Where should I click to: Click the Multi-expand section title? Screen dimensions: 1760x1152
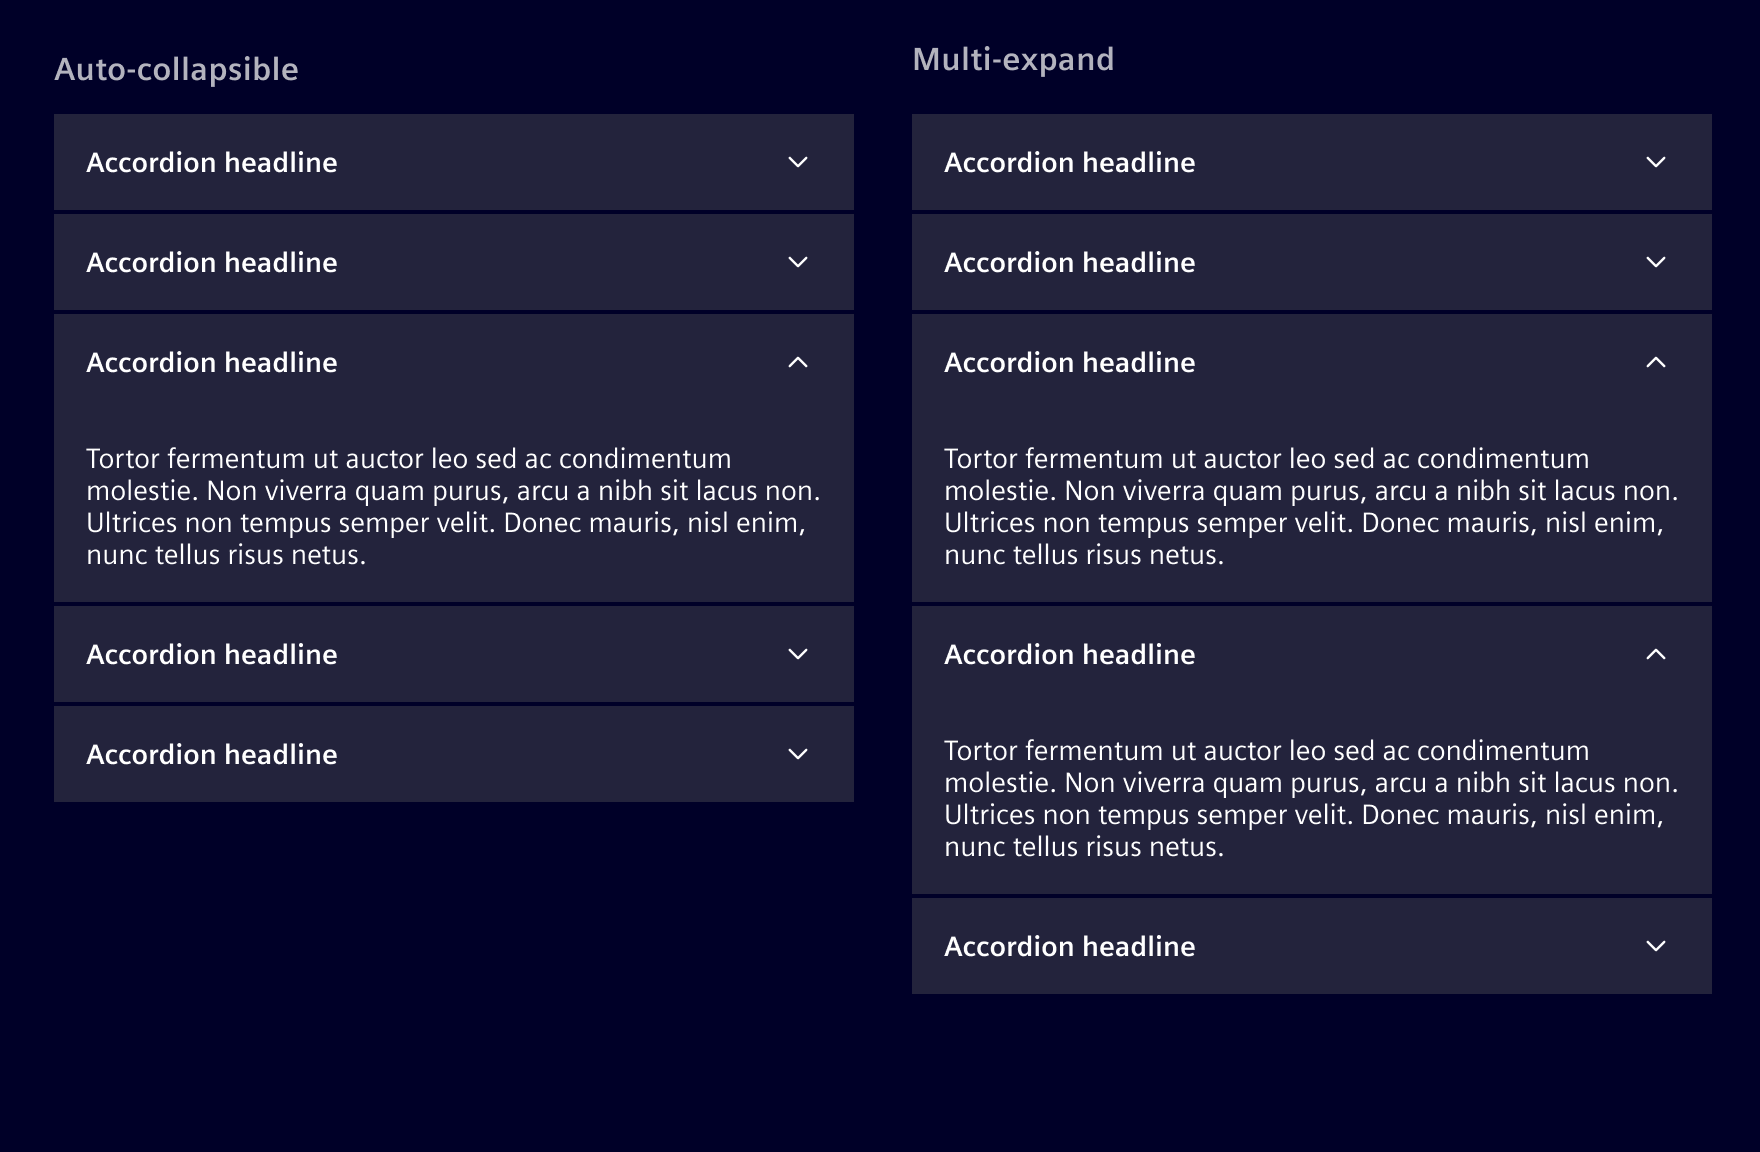click(1013, 59)
